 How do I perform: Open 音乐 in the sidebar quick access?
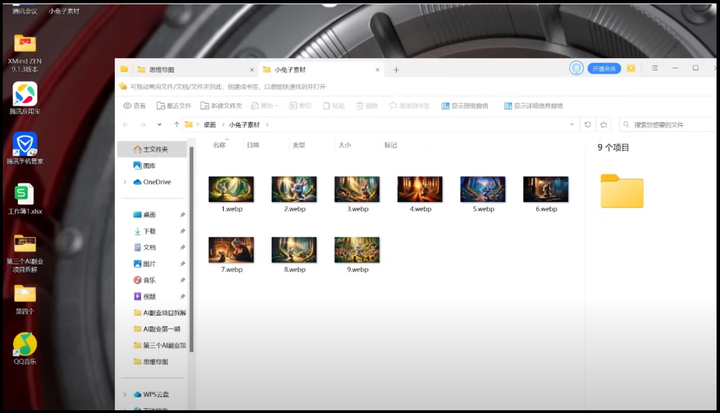[x=144, y=280]
